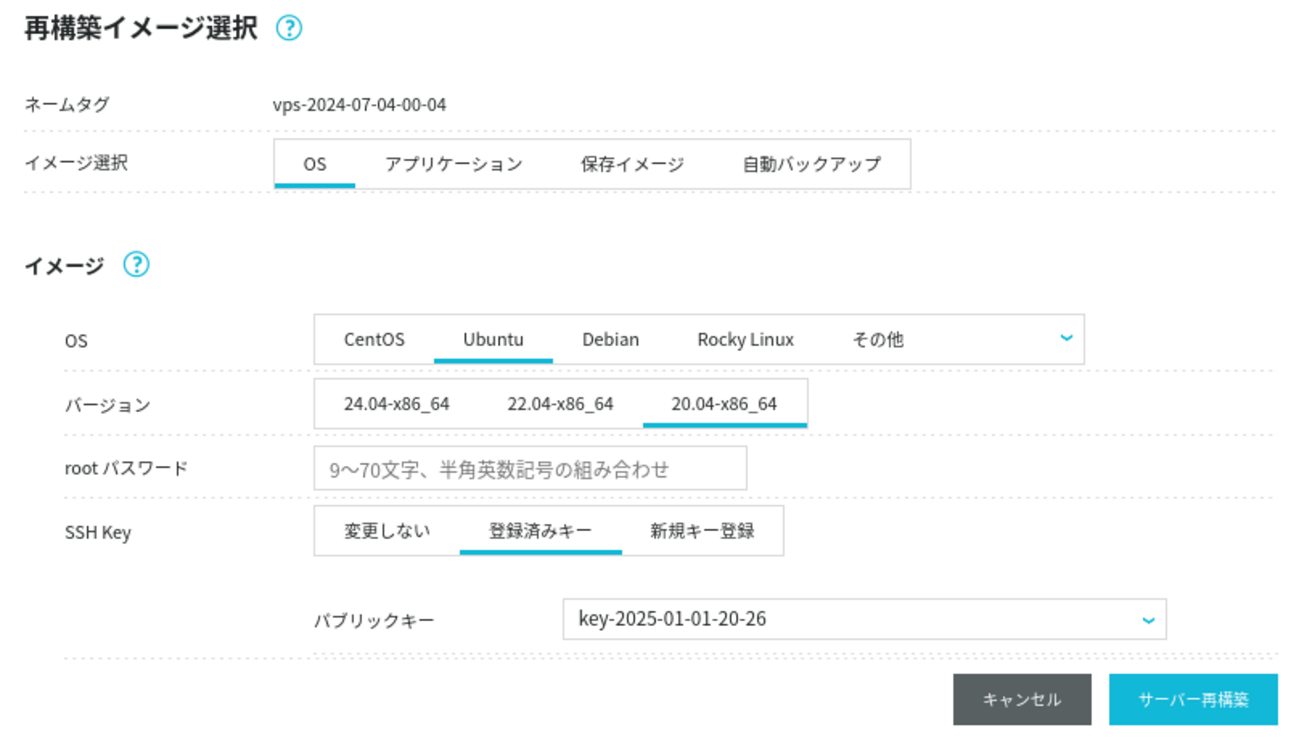Open the パブリックキー key dropdown
Screen dimensions: 1299x751
pyautogui.click(x=864, y=620)
